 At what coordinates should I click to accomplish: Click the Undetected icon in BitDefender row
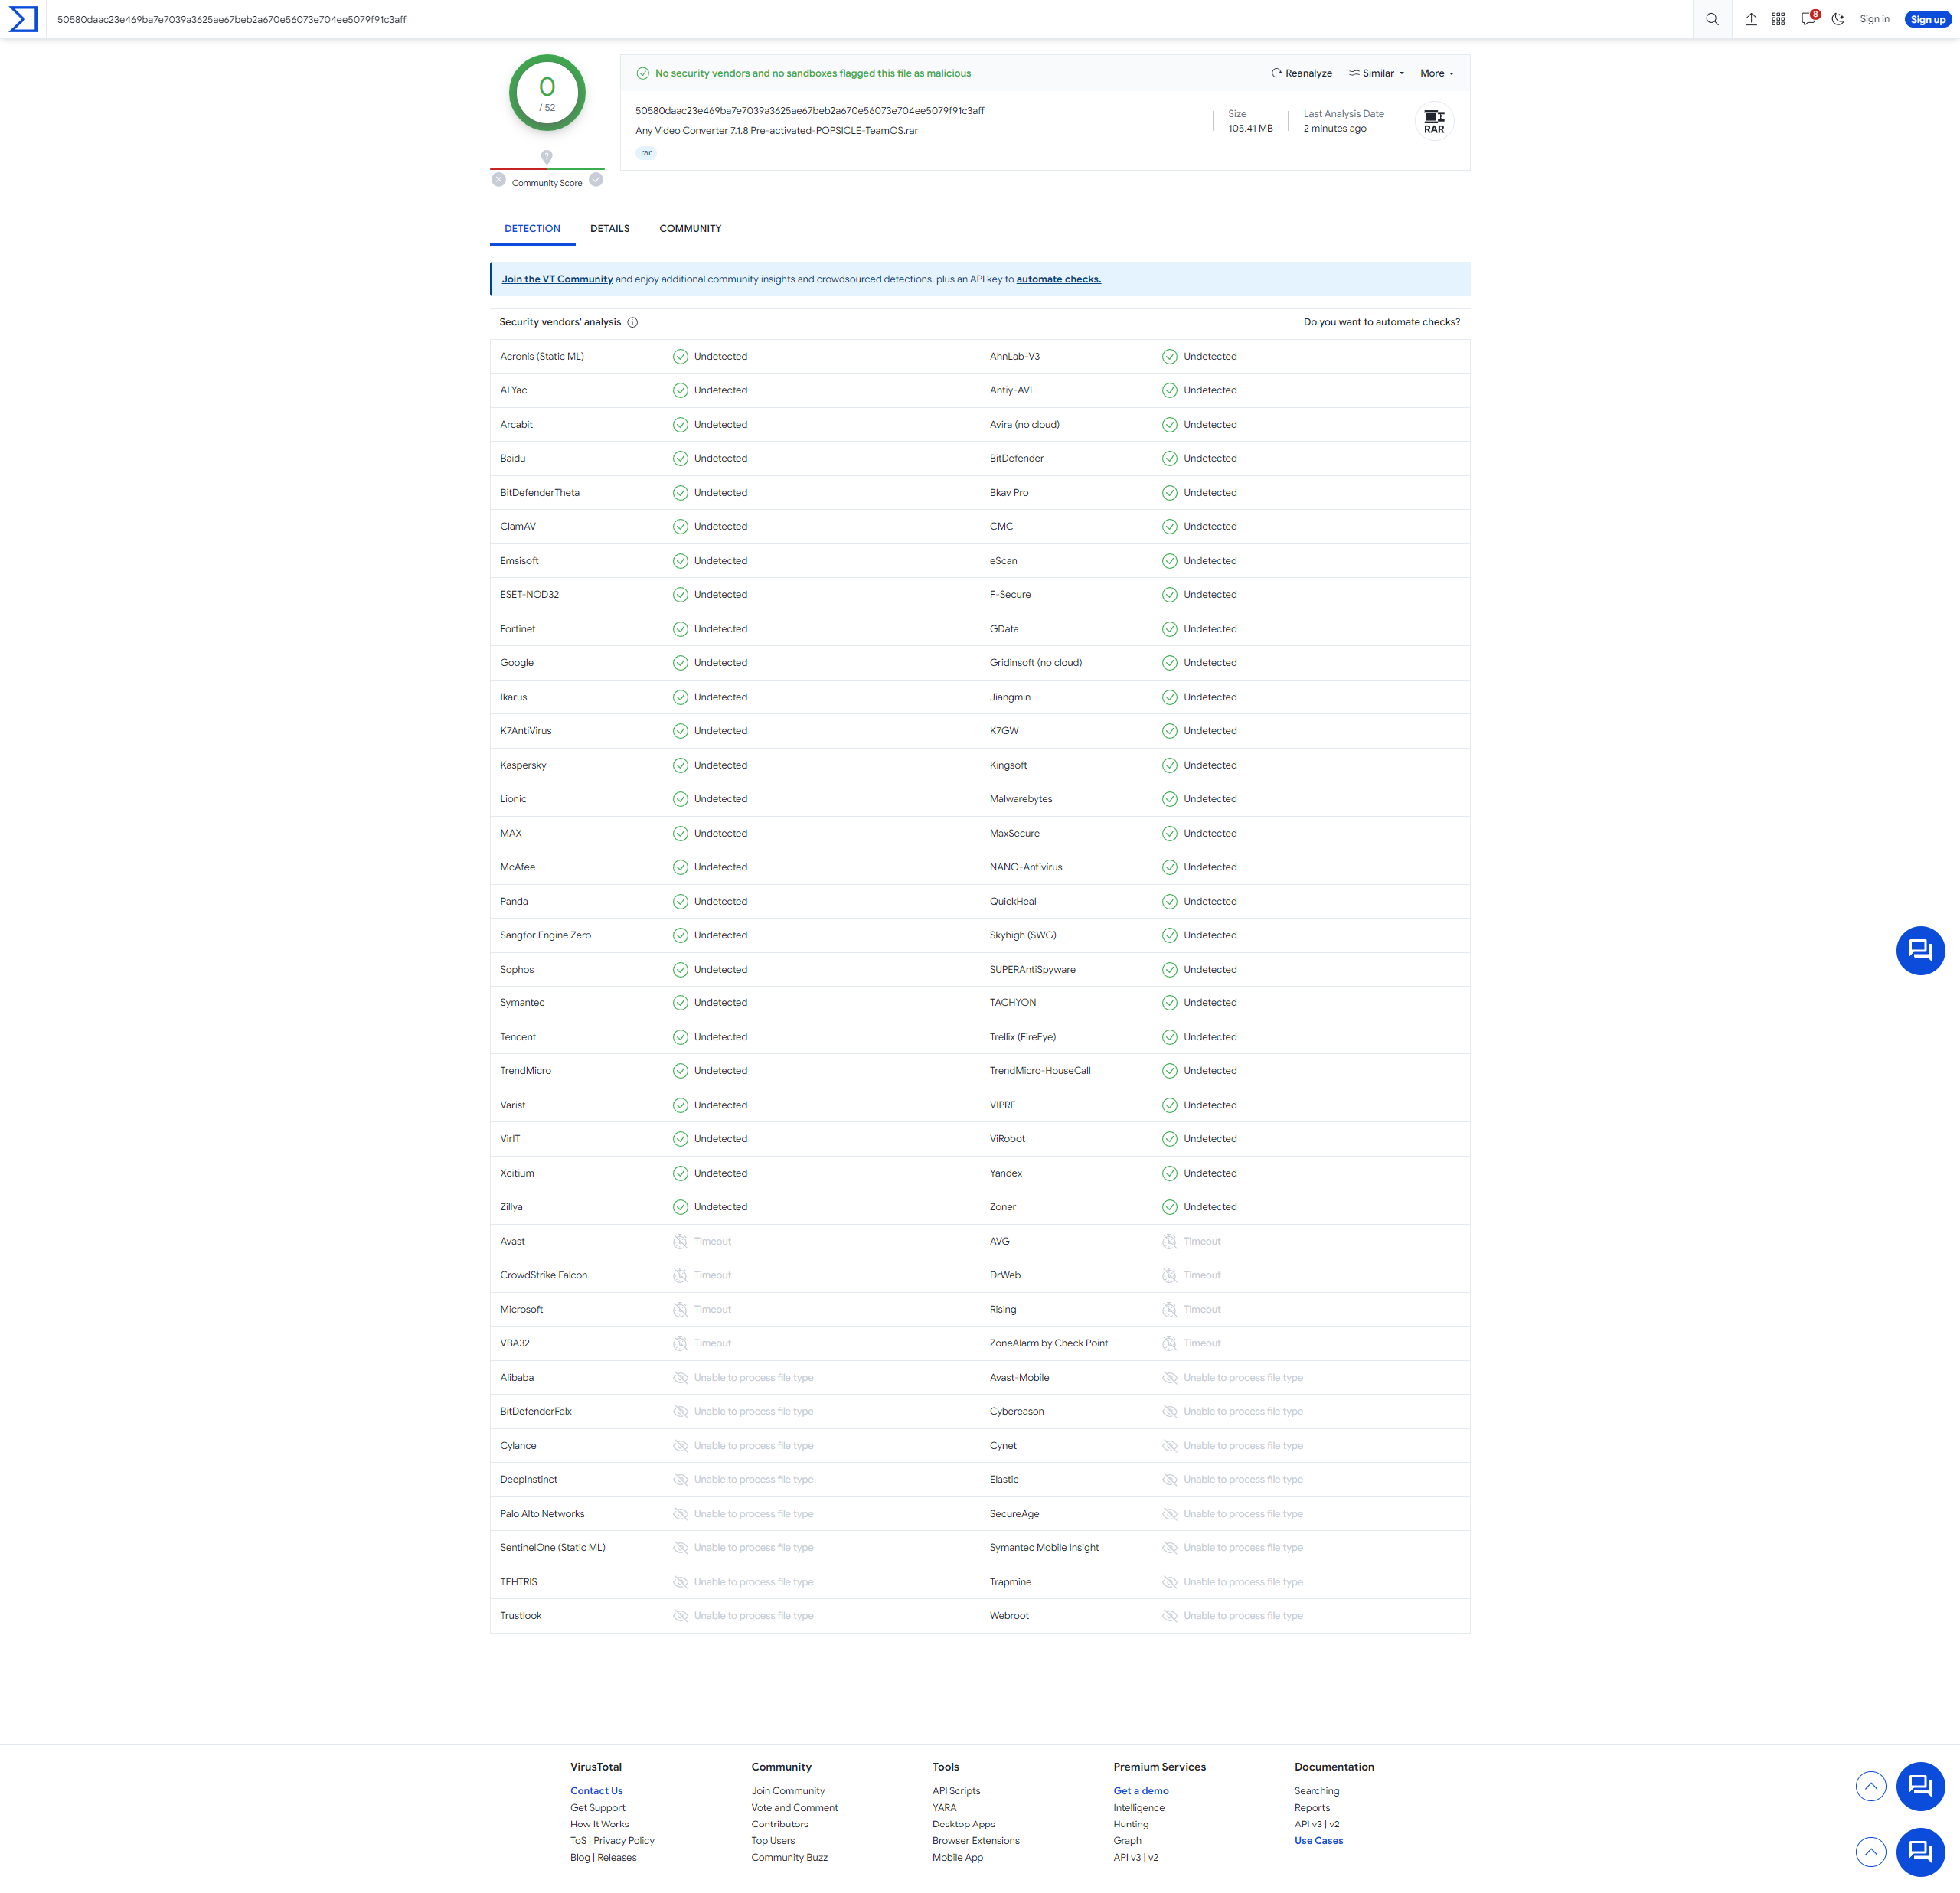[x=1169, y=458]
